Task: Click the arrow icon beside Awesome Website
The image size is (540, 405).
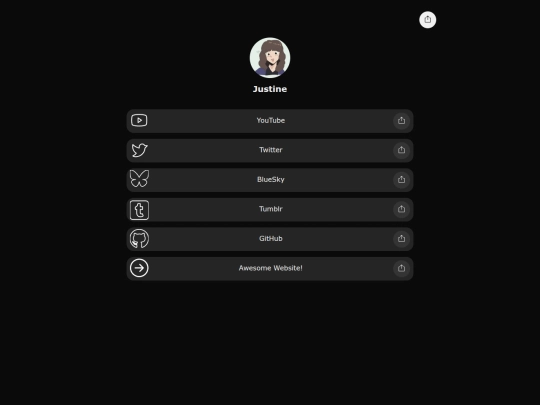Action: [x=139, y=268]
